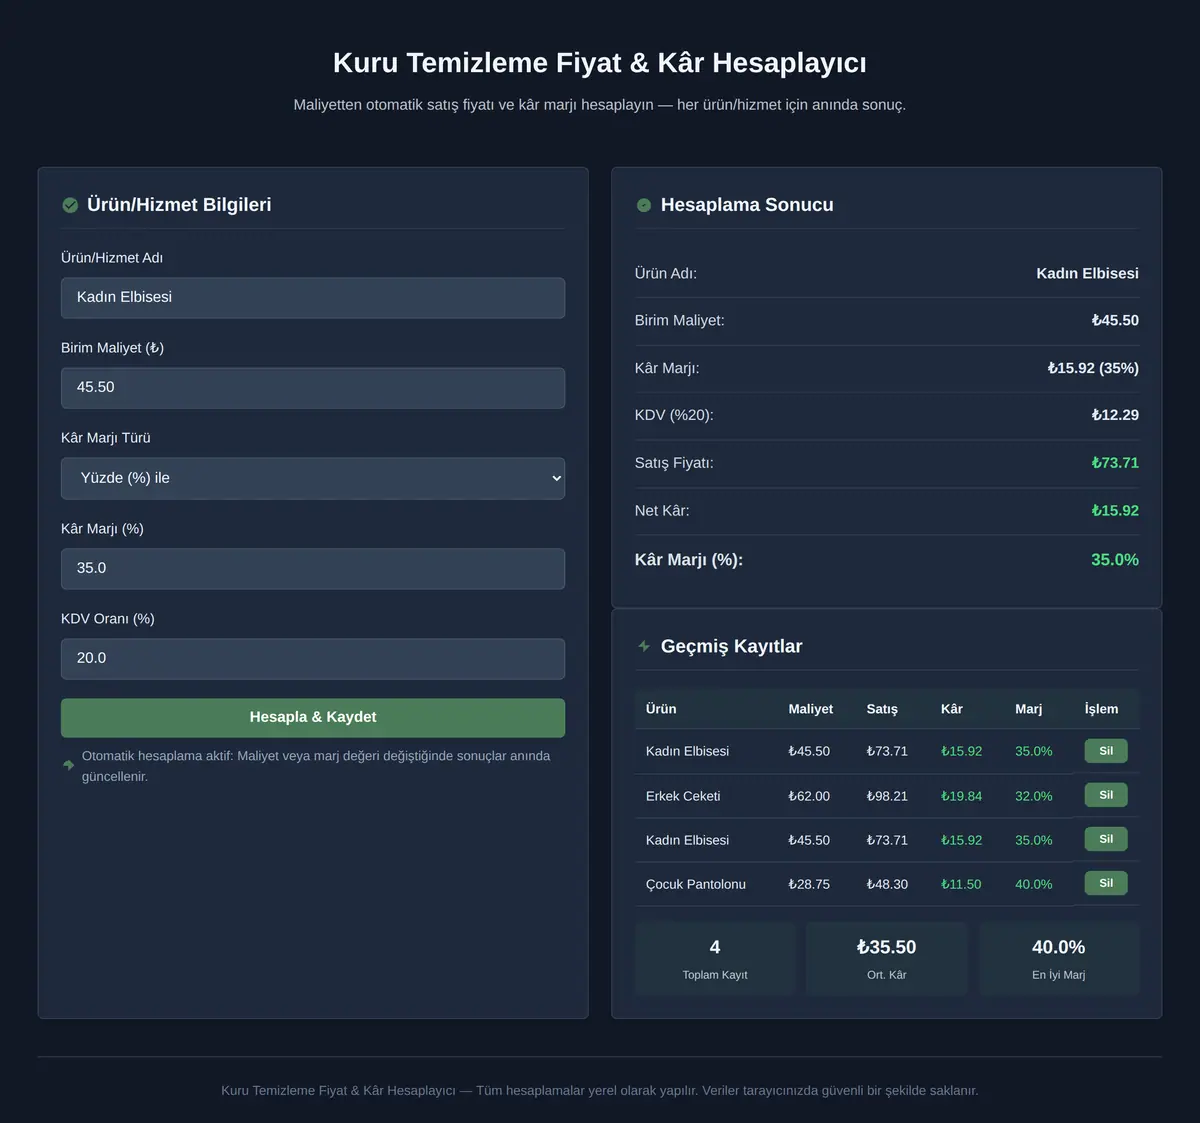The height and width of the screenshot is (1123, 1200).
Task: Click the KDV (%20) value ₺12.29
Action: click(x=1115, y=415)
